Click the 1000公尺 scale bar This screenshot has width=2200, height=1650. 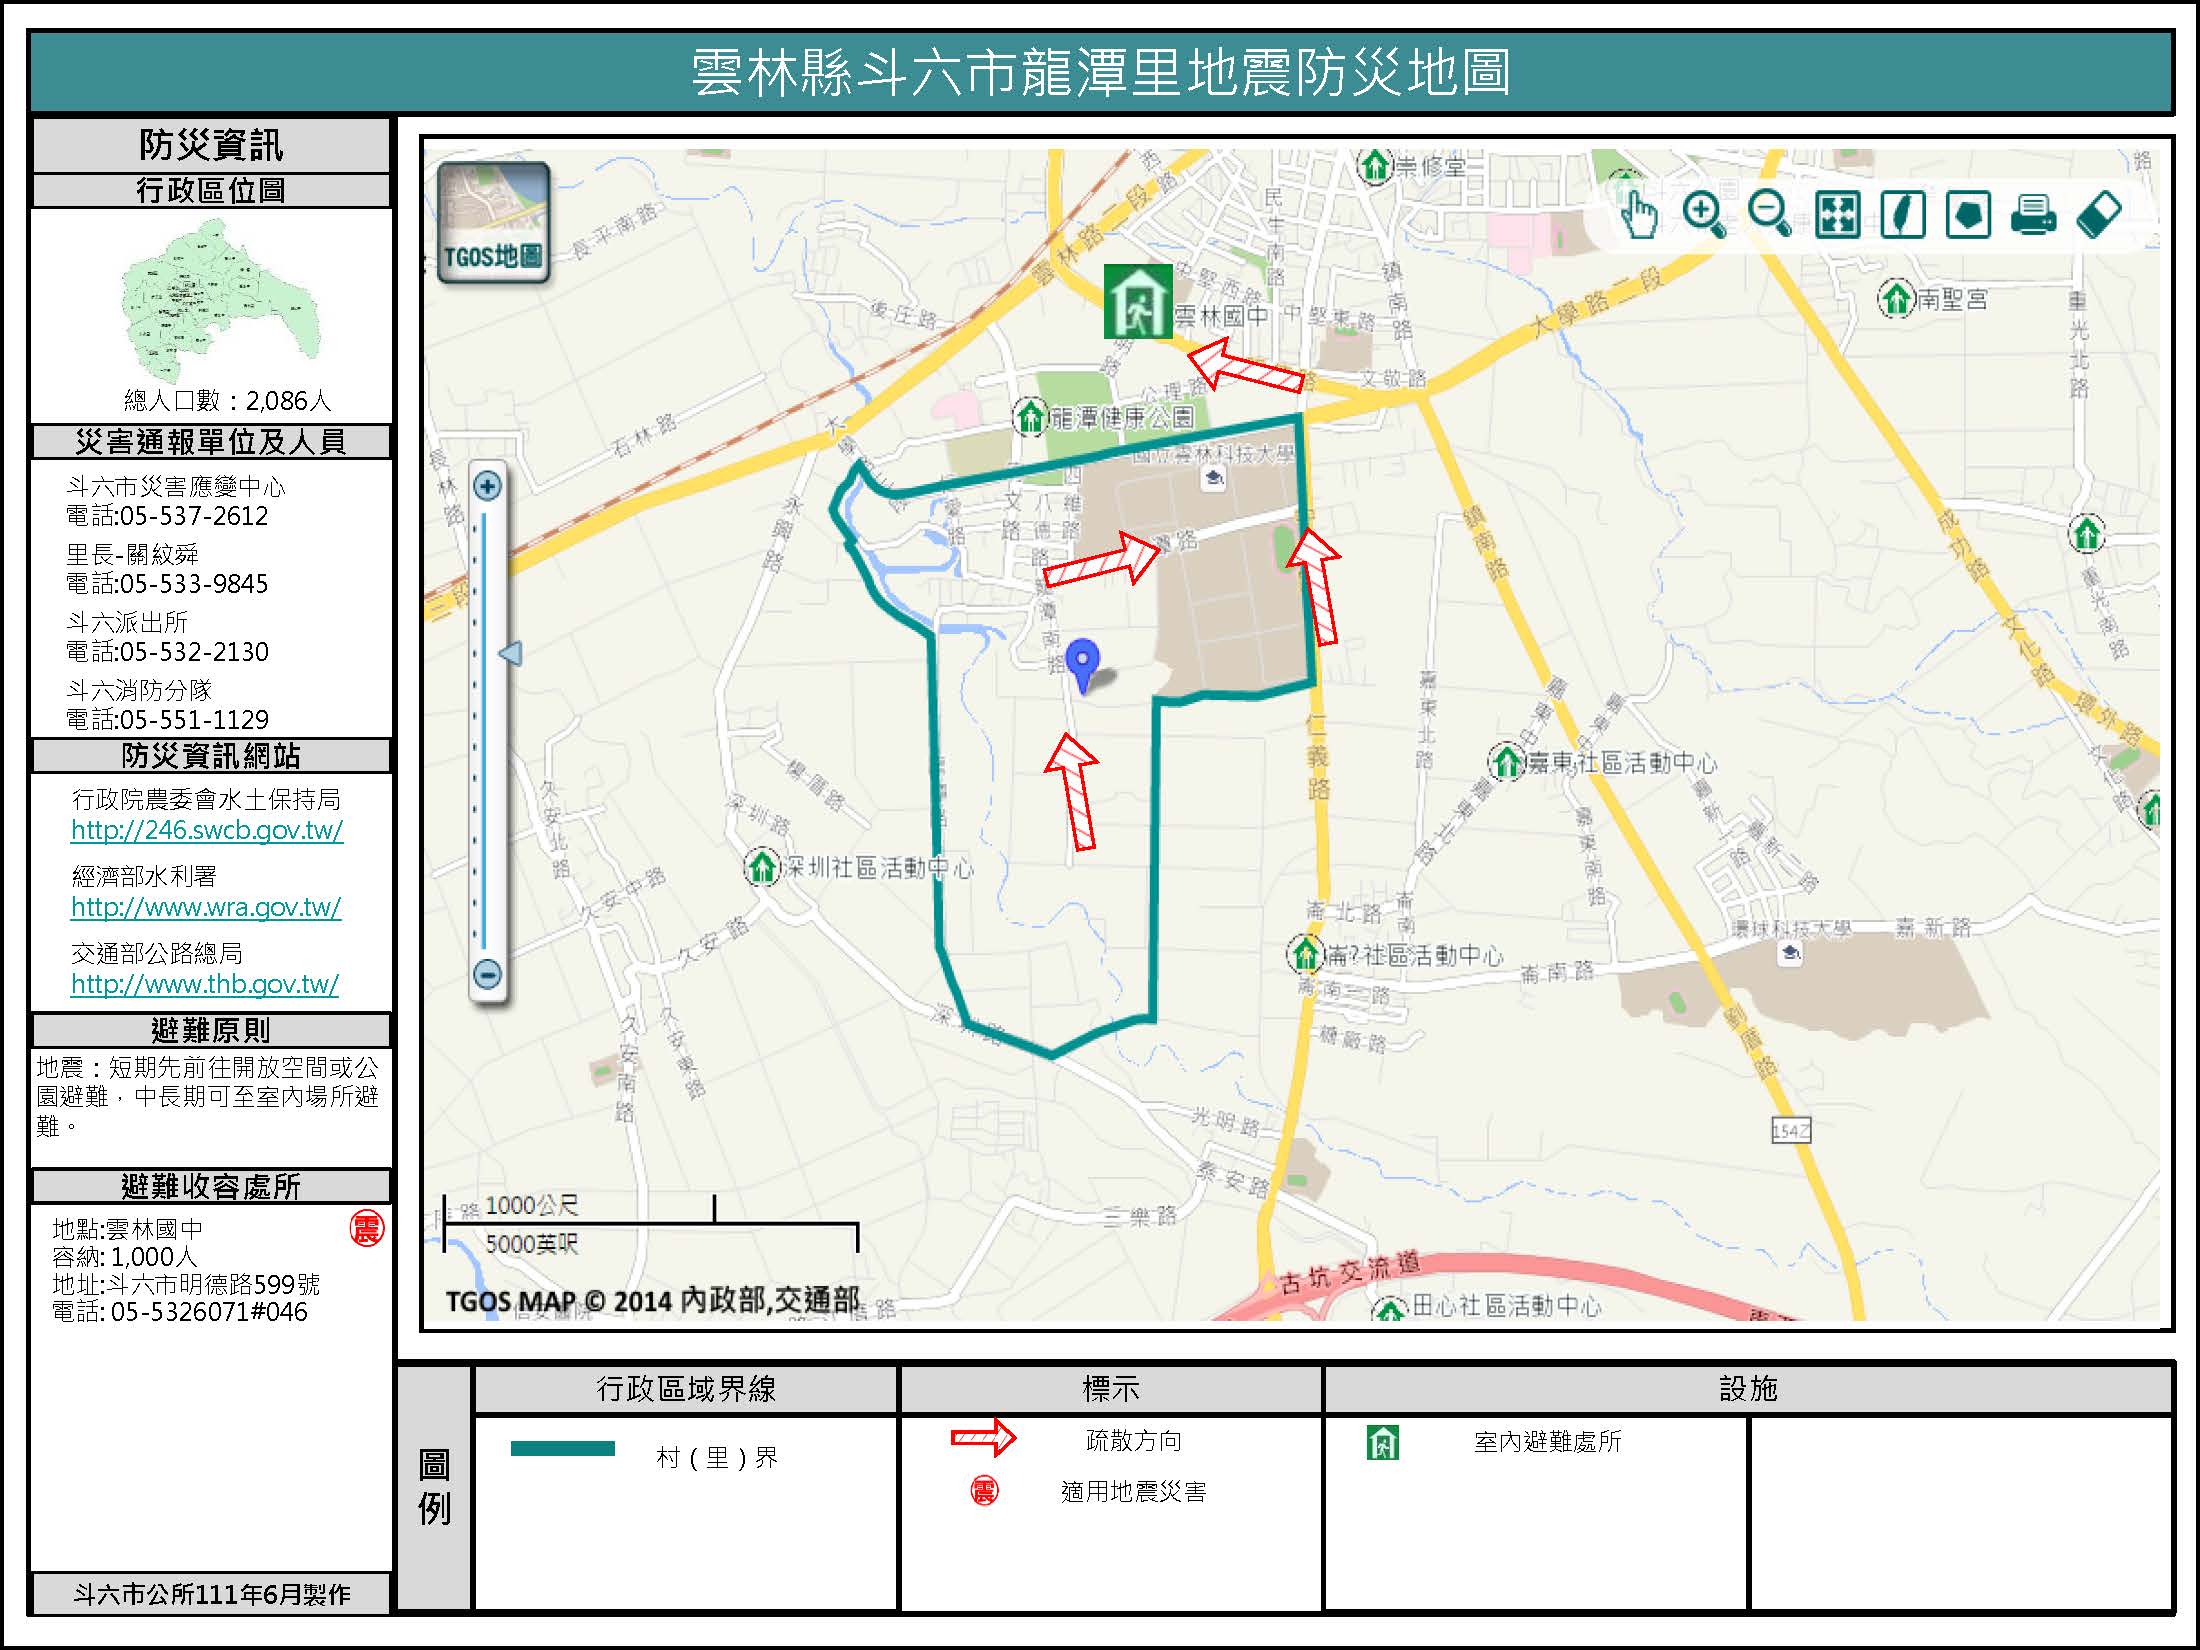tap(580, 1207)
